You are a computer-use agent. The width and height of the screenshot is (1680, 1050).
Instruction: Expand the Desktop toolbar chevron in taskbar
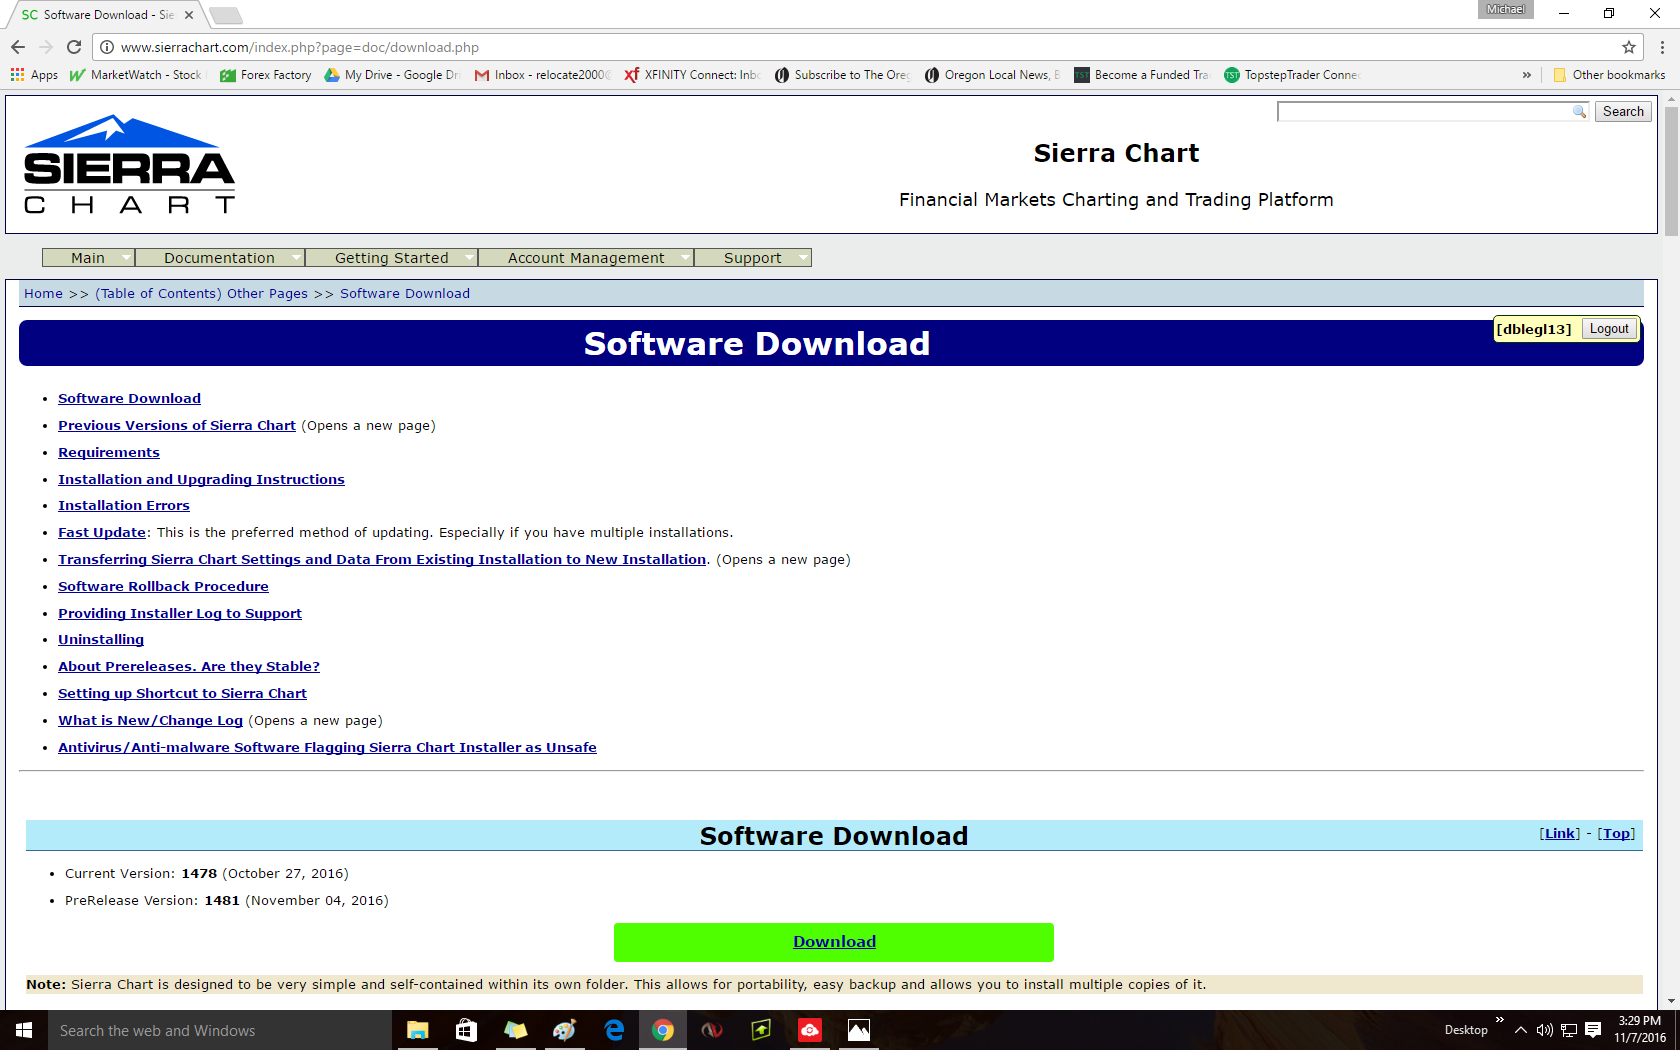tap(1499, 1020)
